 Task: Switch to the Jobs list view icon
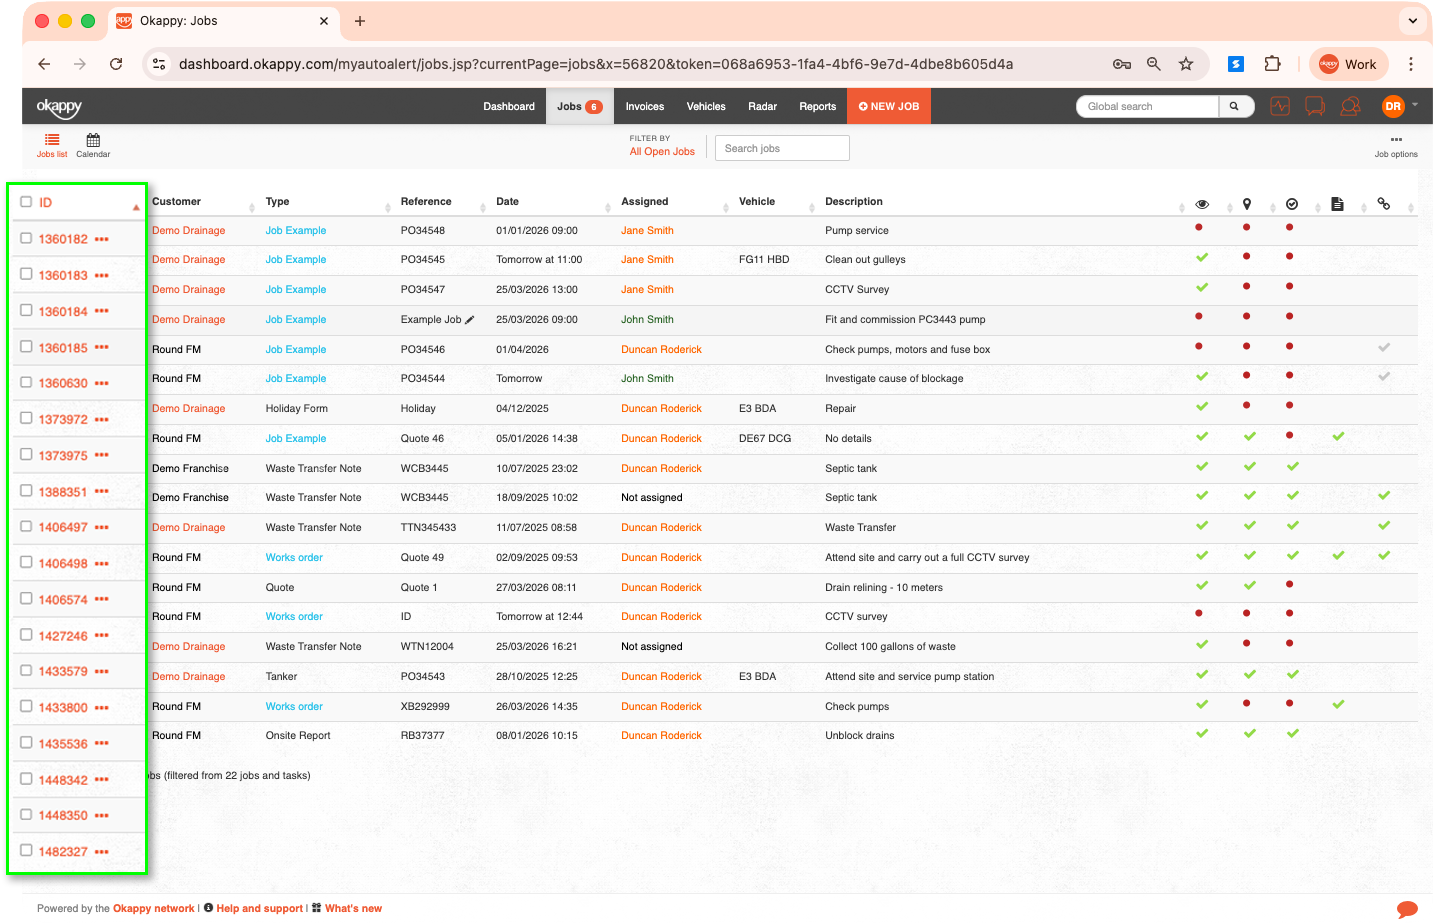pyautogui.click(x=52, y=141)
